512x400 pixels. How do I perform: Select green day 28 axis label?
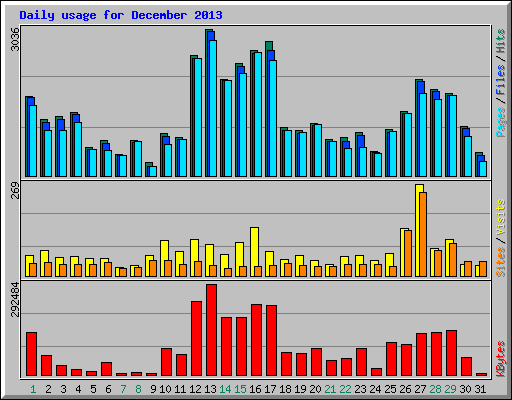pyautogui.click(x=435, y=389)
